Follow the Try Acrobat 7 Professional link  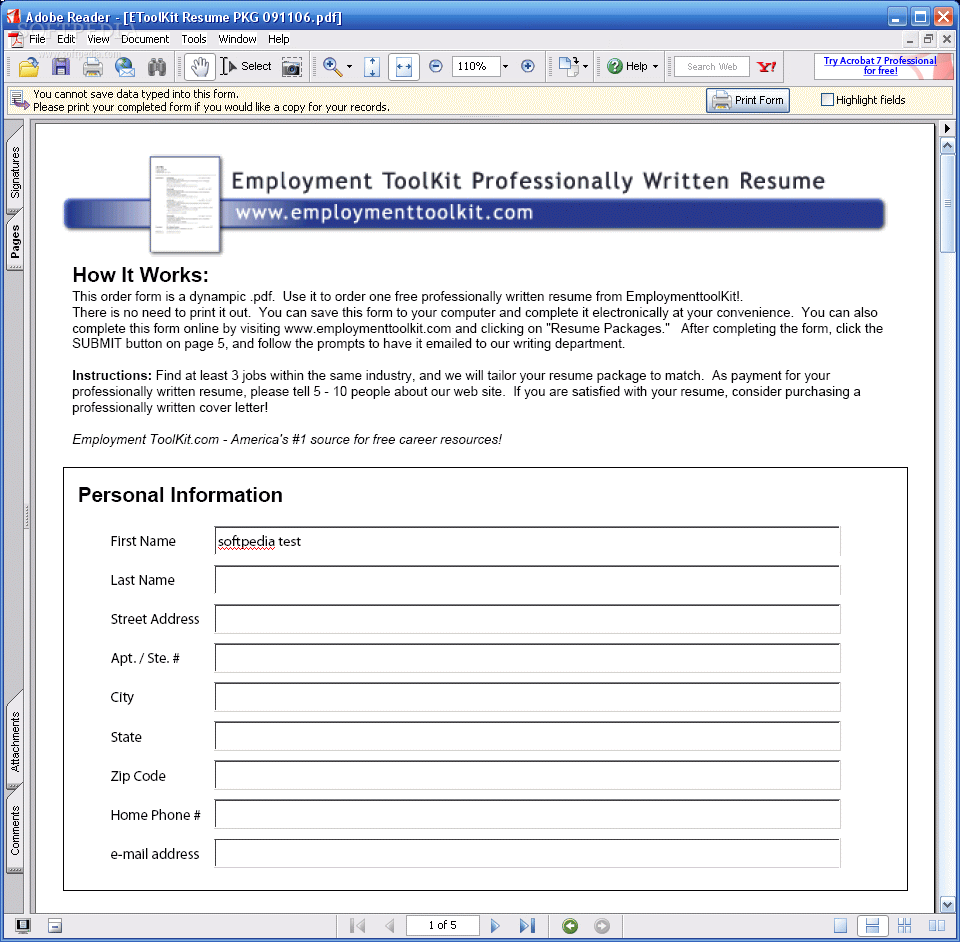[880, 65]
